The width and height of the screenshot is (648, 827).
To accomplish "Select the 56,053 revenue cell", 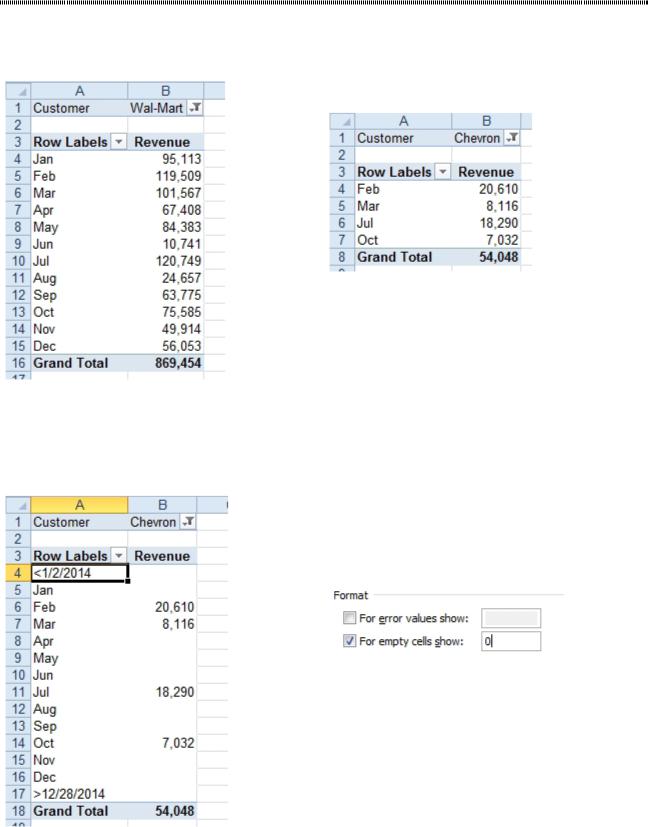I will (166, 346).
